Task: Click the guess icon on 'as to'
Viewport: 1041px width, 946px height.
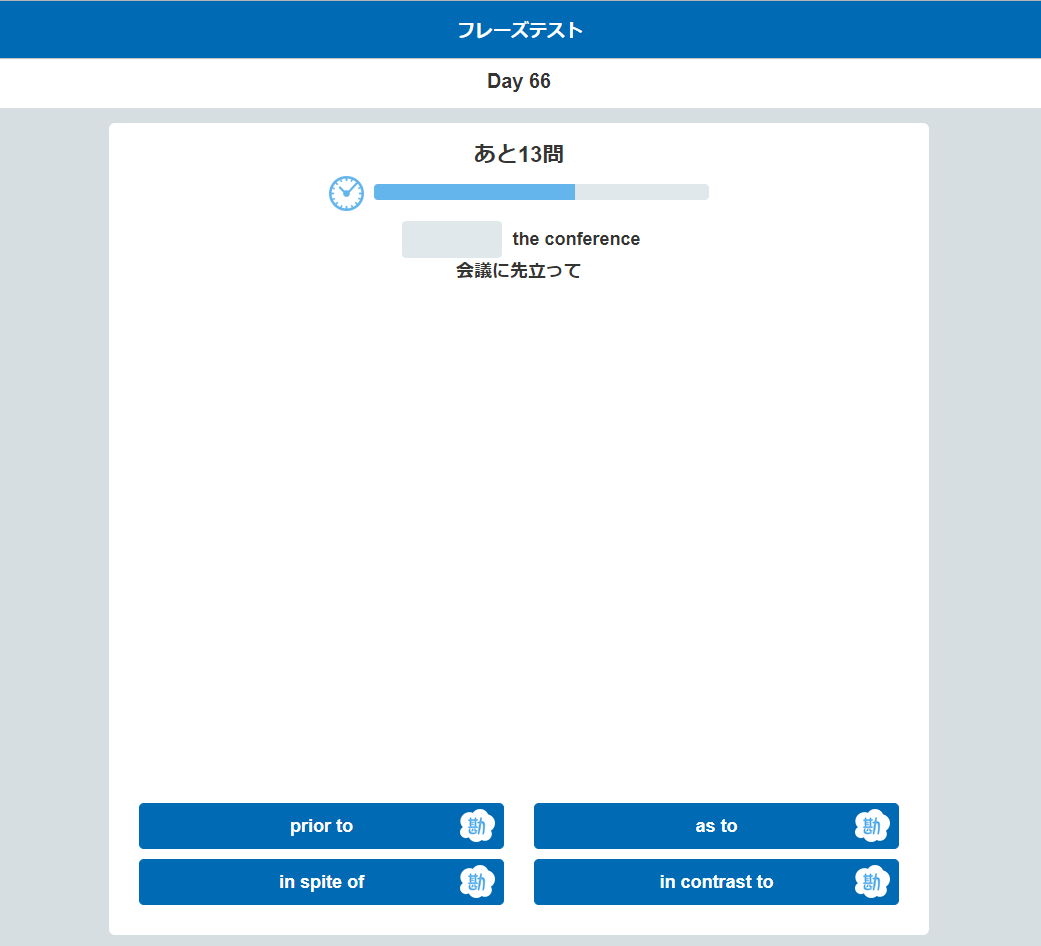Action: [x=872, y=826]
